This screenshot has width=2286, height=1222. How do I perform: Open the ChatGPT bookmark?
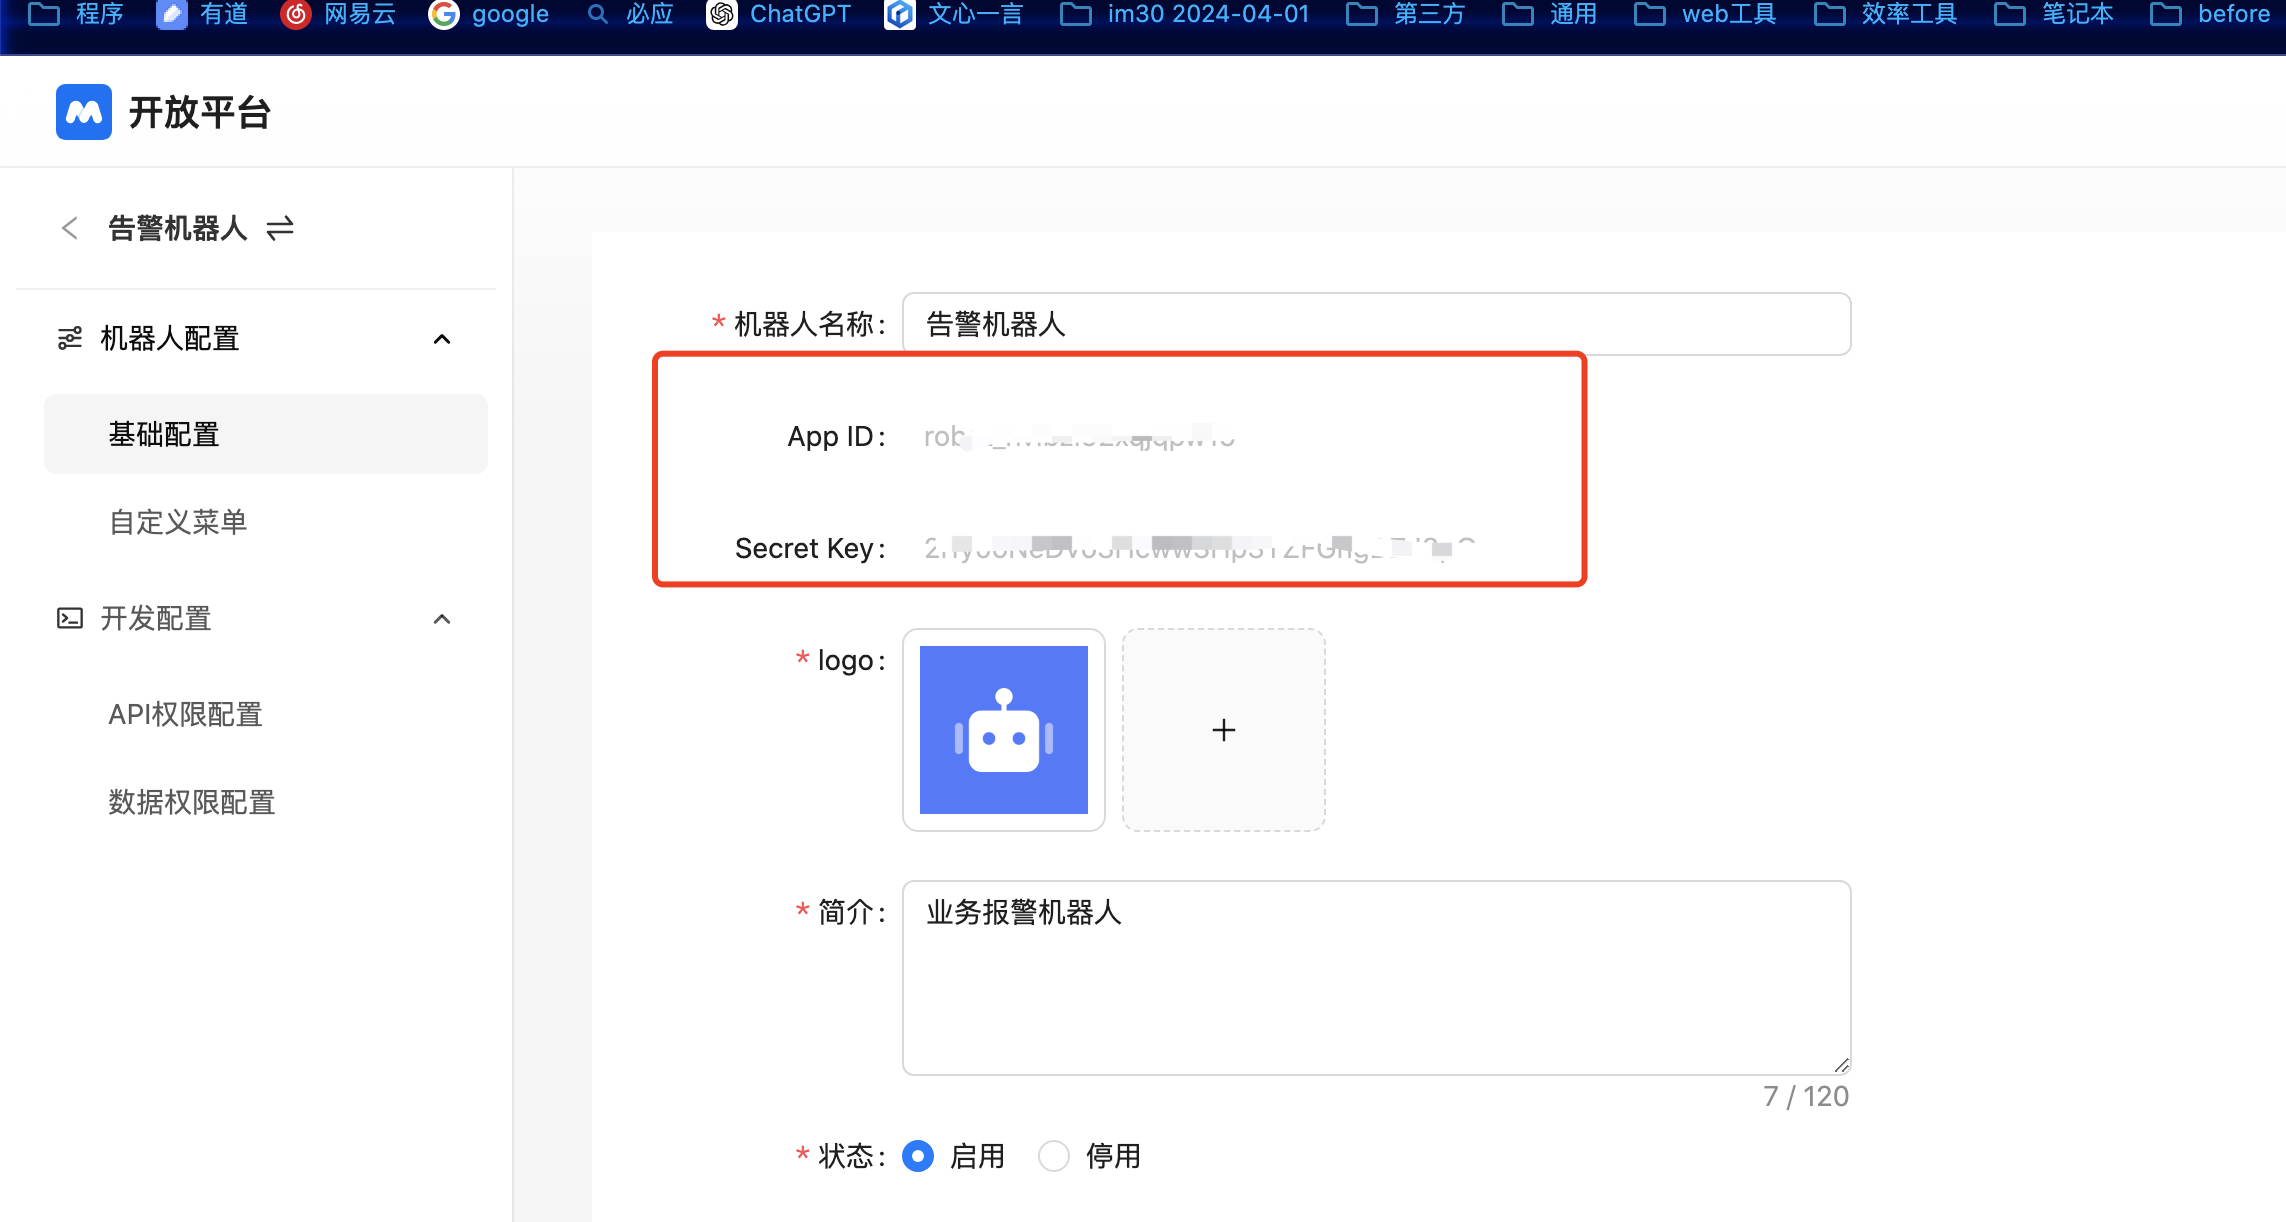(x=779, y=14)
